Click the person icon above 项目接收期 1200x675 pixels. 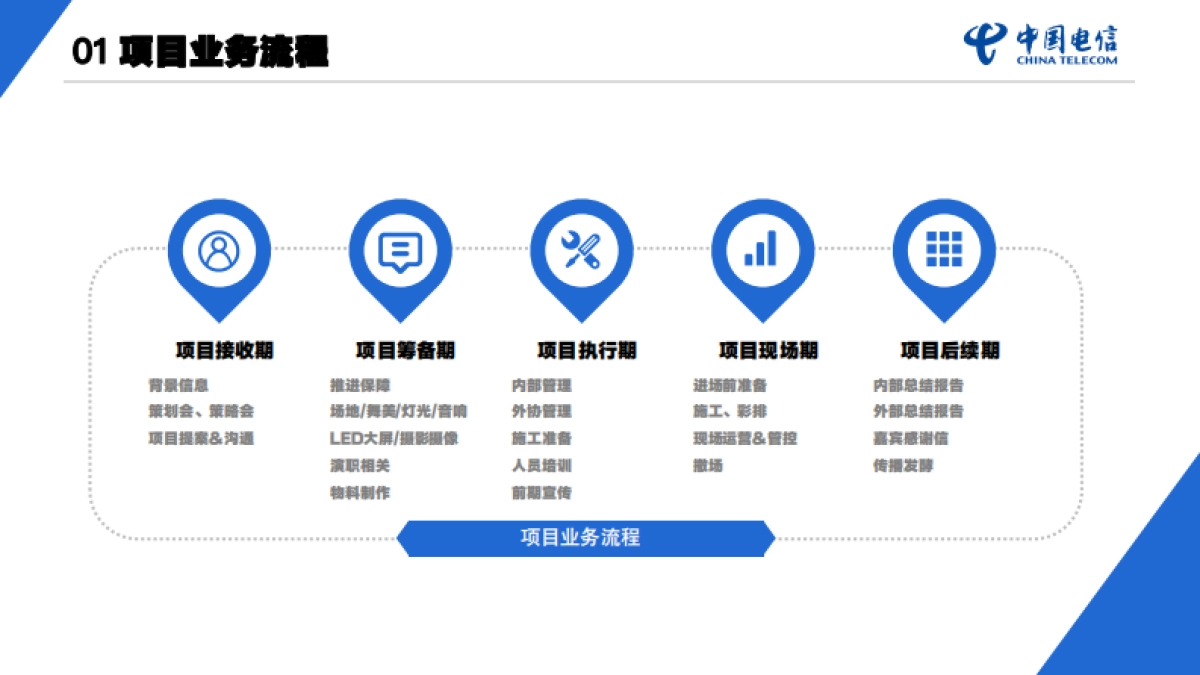[219, 249]
